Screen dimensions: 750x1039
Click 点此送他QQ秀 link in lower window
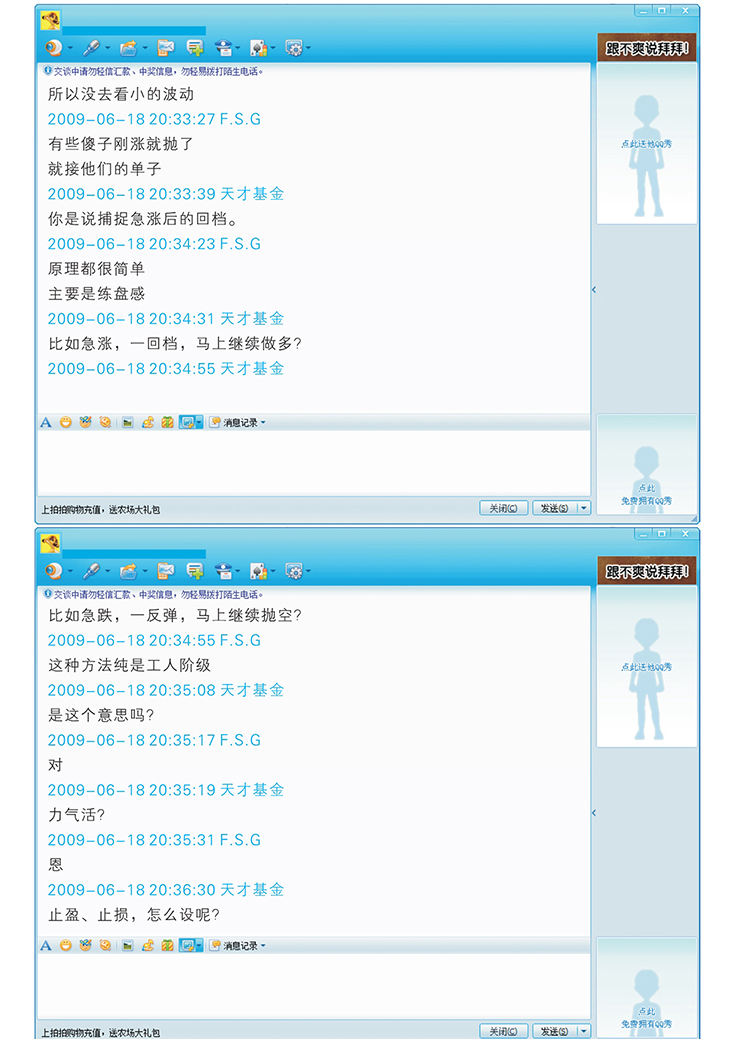tap(647, 667)
